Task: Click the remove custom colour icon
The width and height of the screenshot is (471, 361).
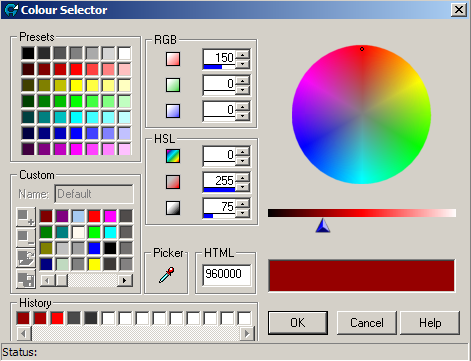Action: [26, 238]
